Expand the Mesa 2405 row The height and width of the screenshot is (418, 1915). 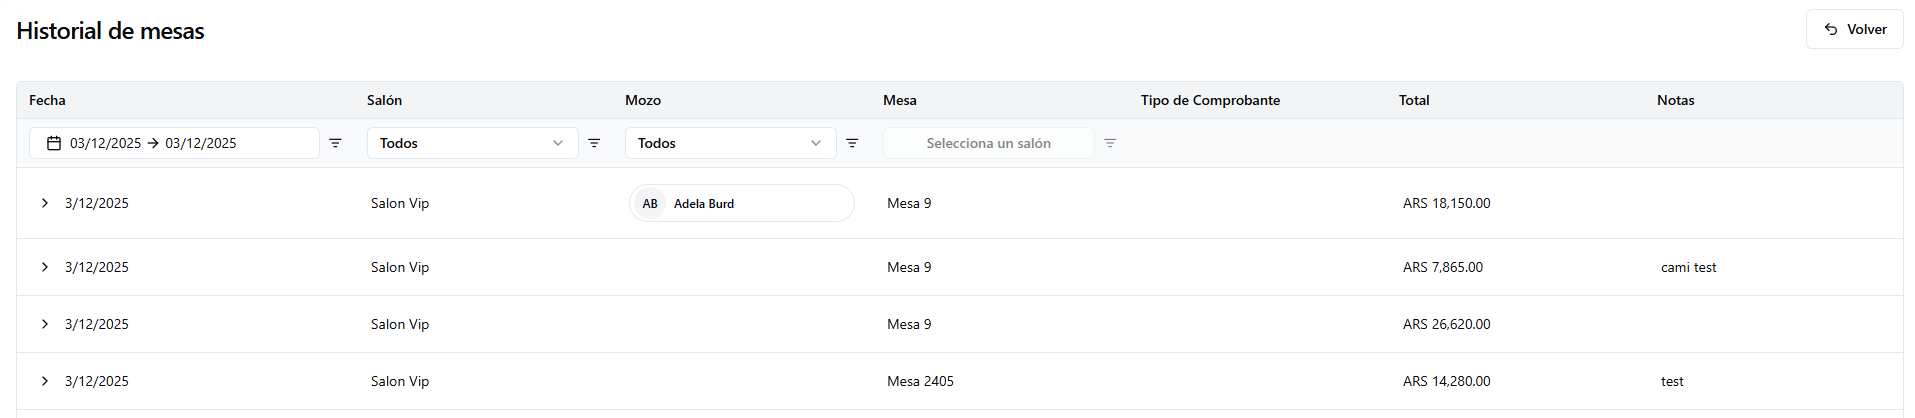(x=45, y=381)
